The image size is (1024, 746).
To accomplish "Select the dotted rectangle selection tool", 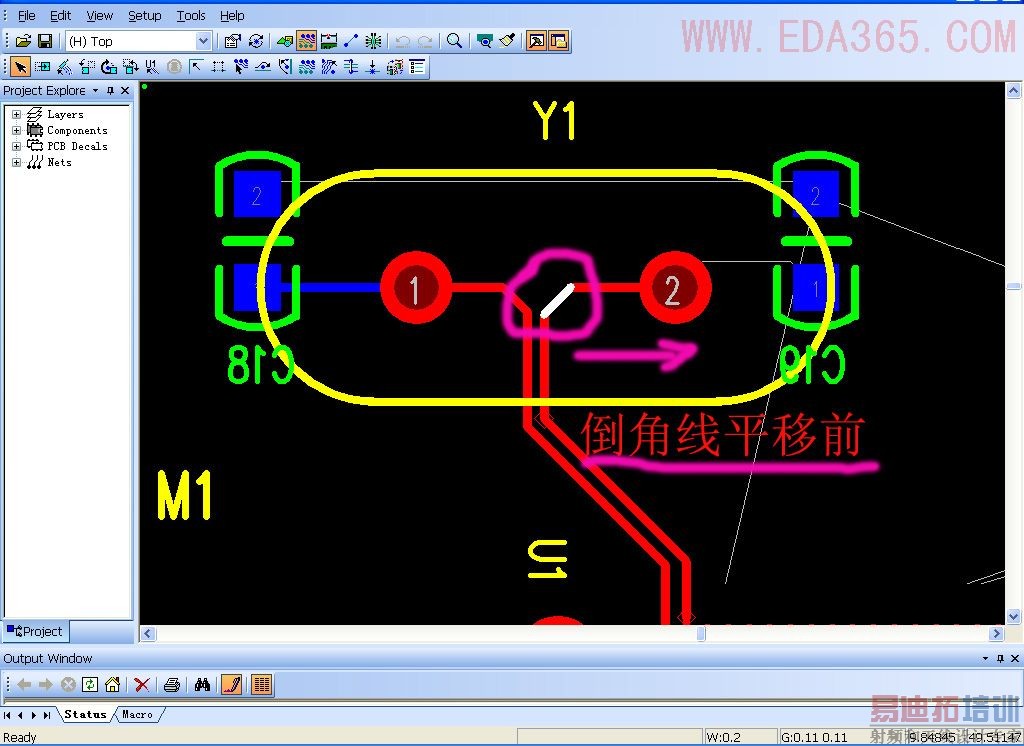I will click(x=219, y=67).
